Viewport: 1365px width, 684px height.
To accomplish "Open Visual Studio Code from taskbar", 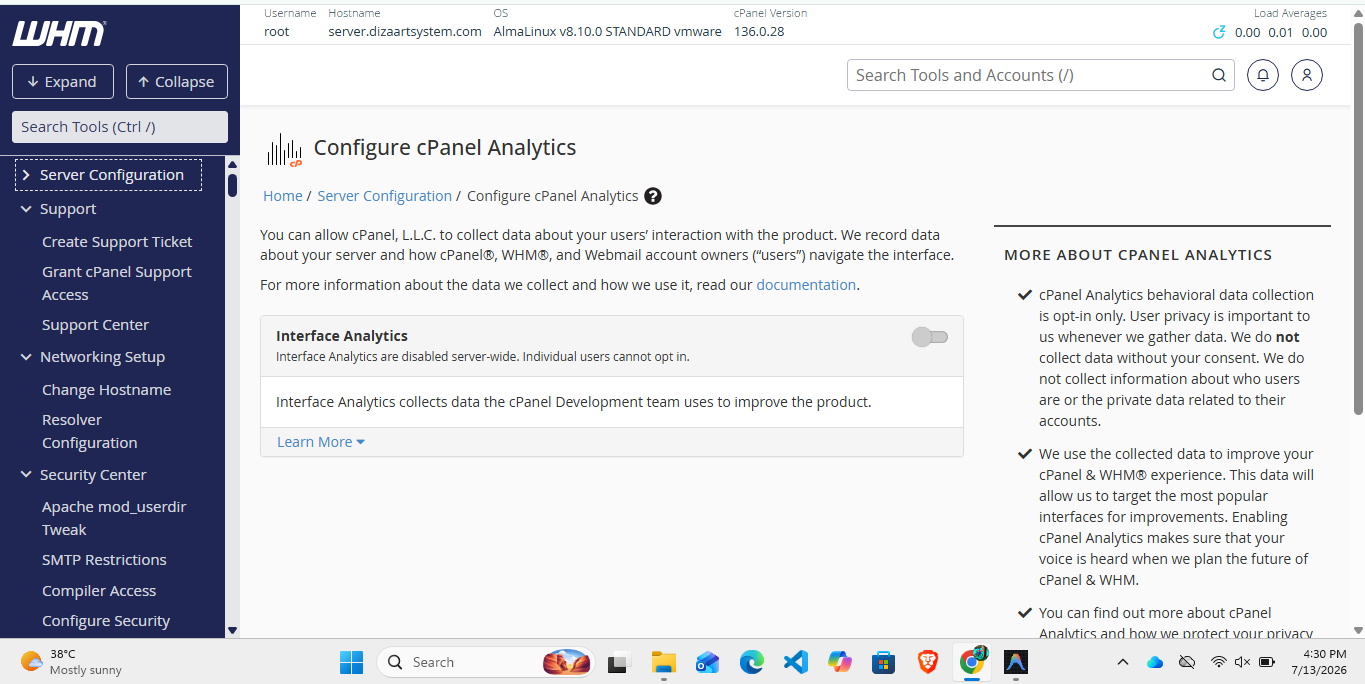I will pos(796,662).
